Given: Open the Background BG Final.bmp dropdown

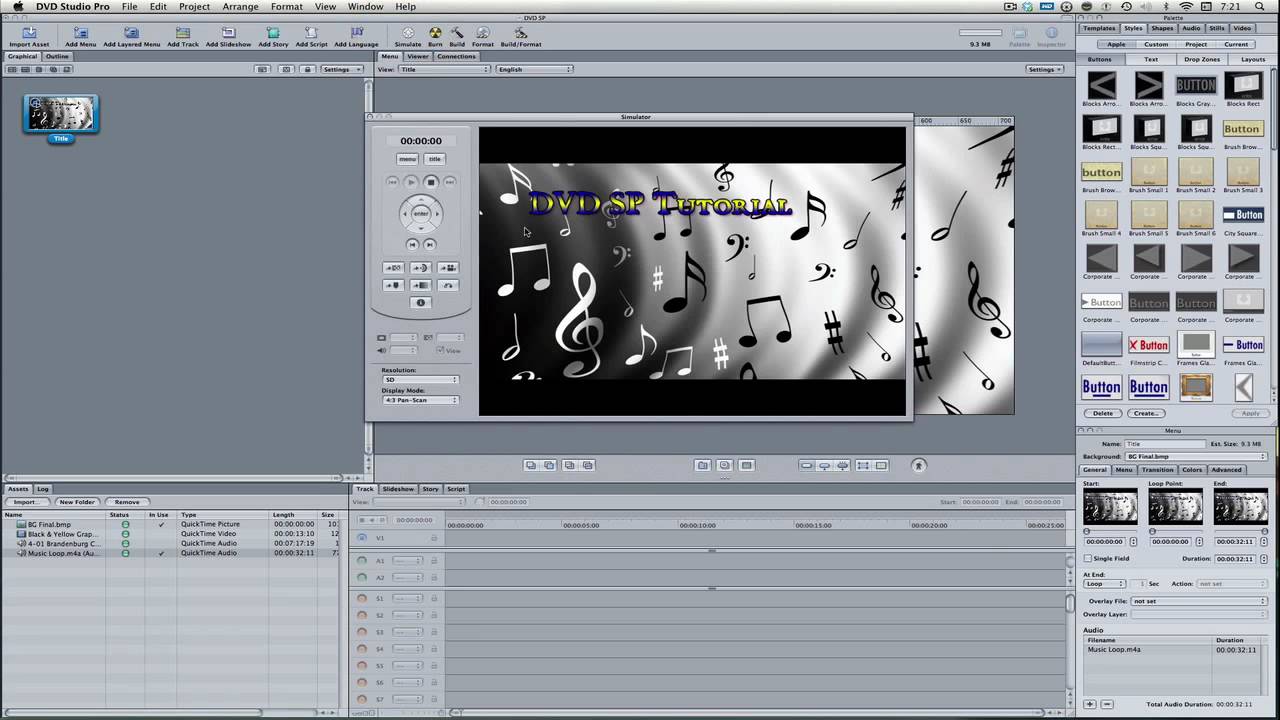Looking at the screenshot, I should [1196, 456].
